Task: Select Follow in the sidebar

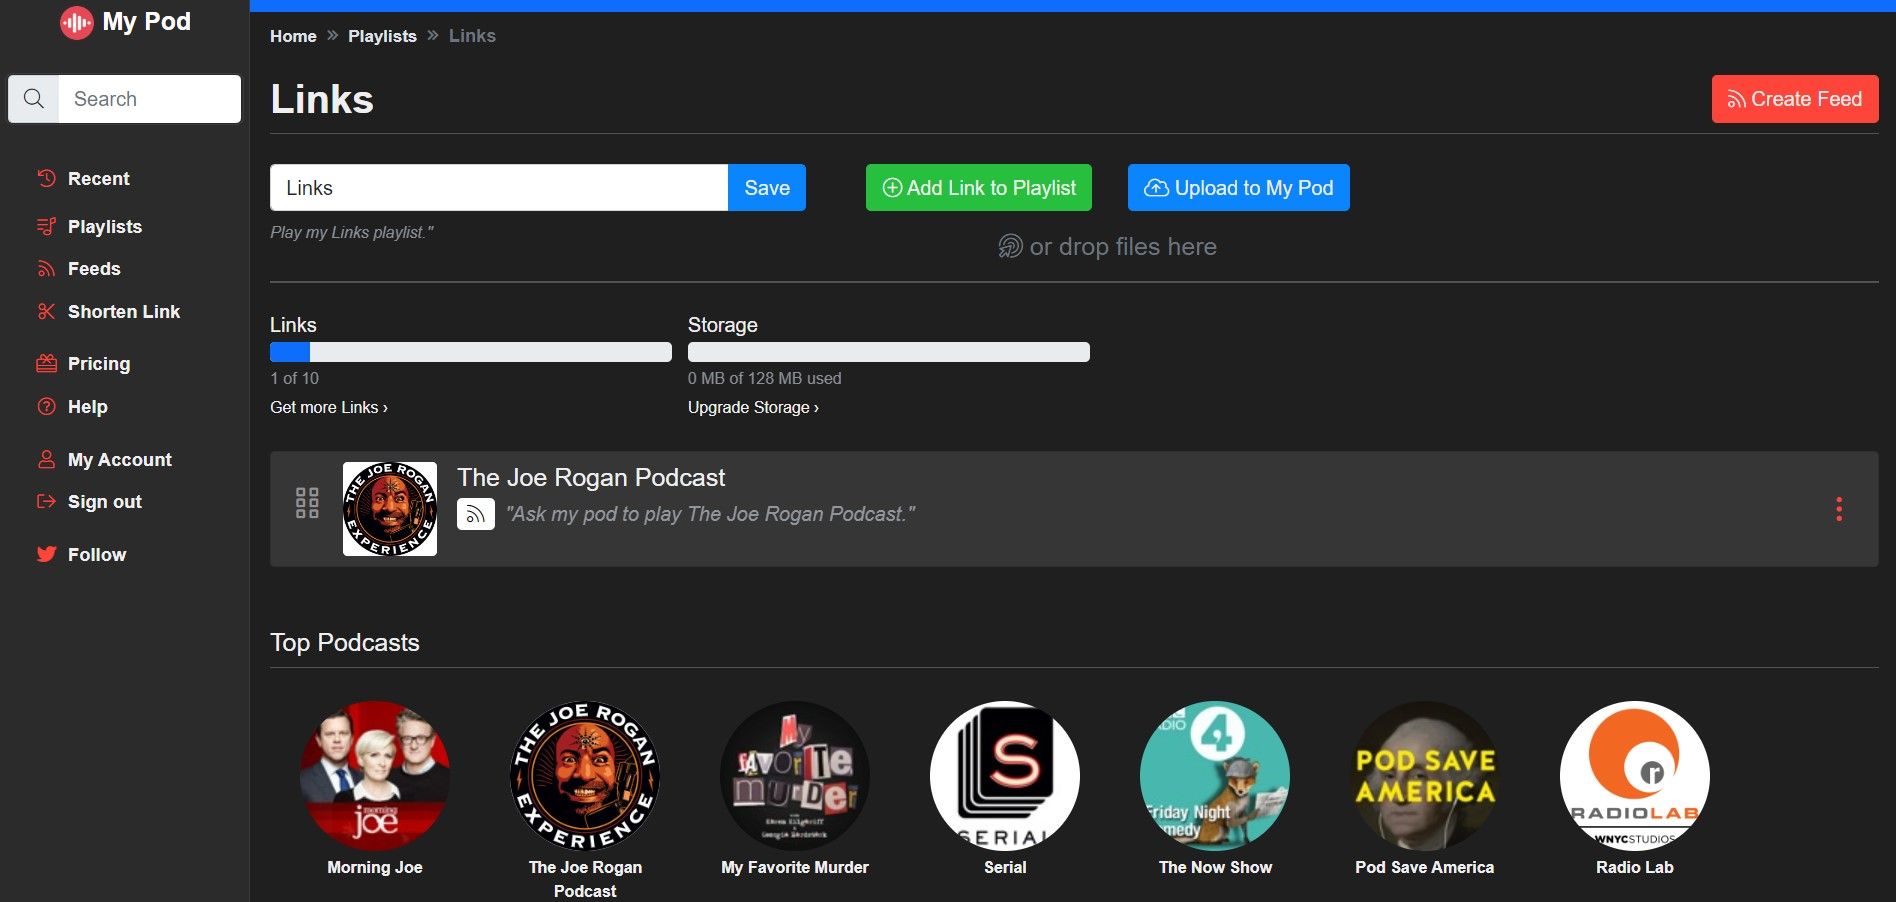Action: pyautogui.click(x=97, y=555)
